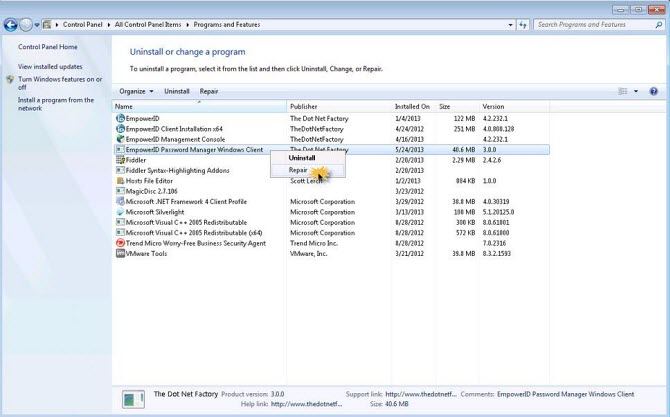670x417 pixels.
Task: Click the 572 KB size cell
Action: 465,233
